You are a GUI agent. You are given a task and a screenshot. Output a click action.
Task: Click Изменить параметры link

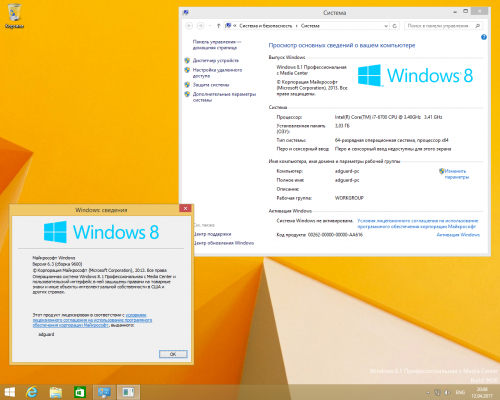457,174
